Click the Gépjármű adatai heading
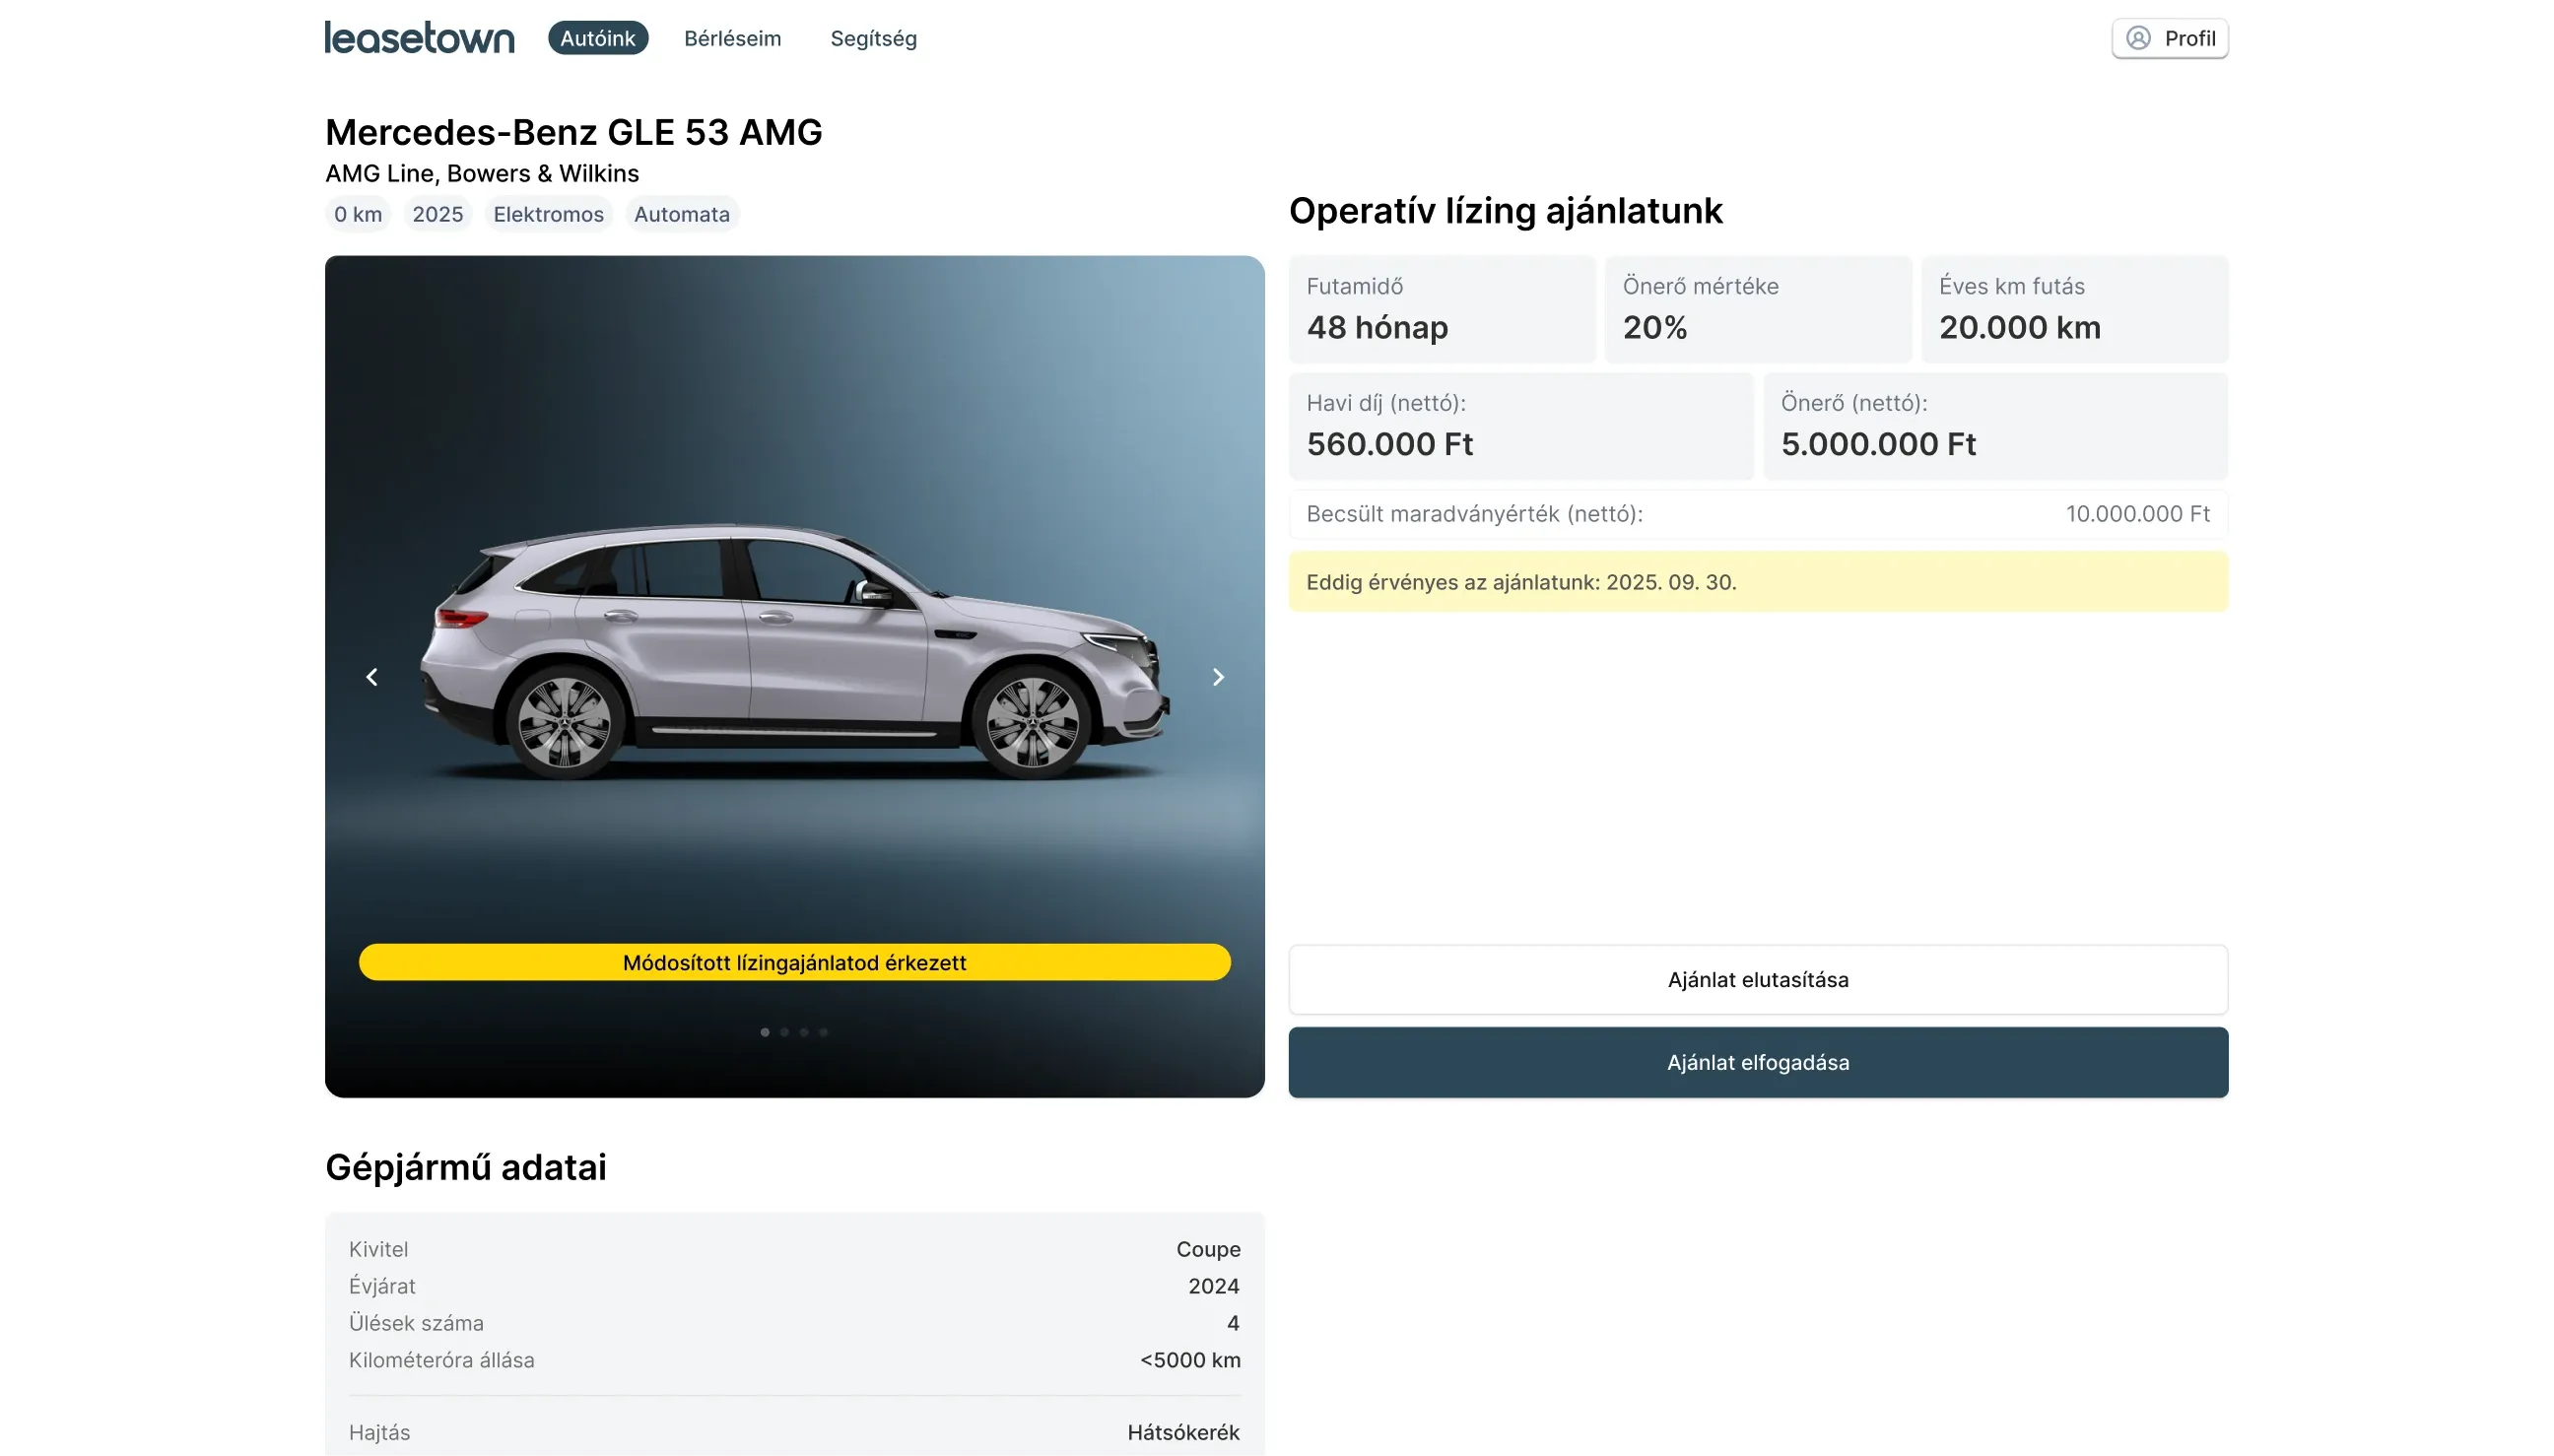Screen dimensions: 2554x1456 pos(465,1167)
